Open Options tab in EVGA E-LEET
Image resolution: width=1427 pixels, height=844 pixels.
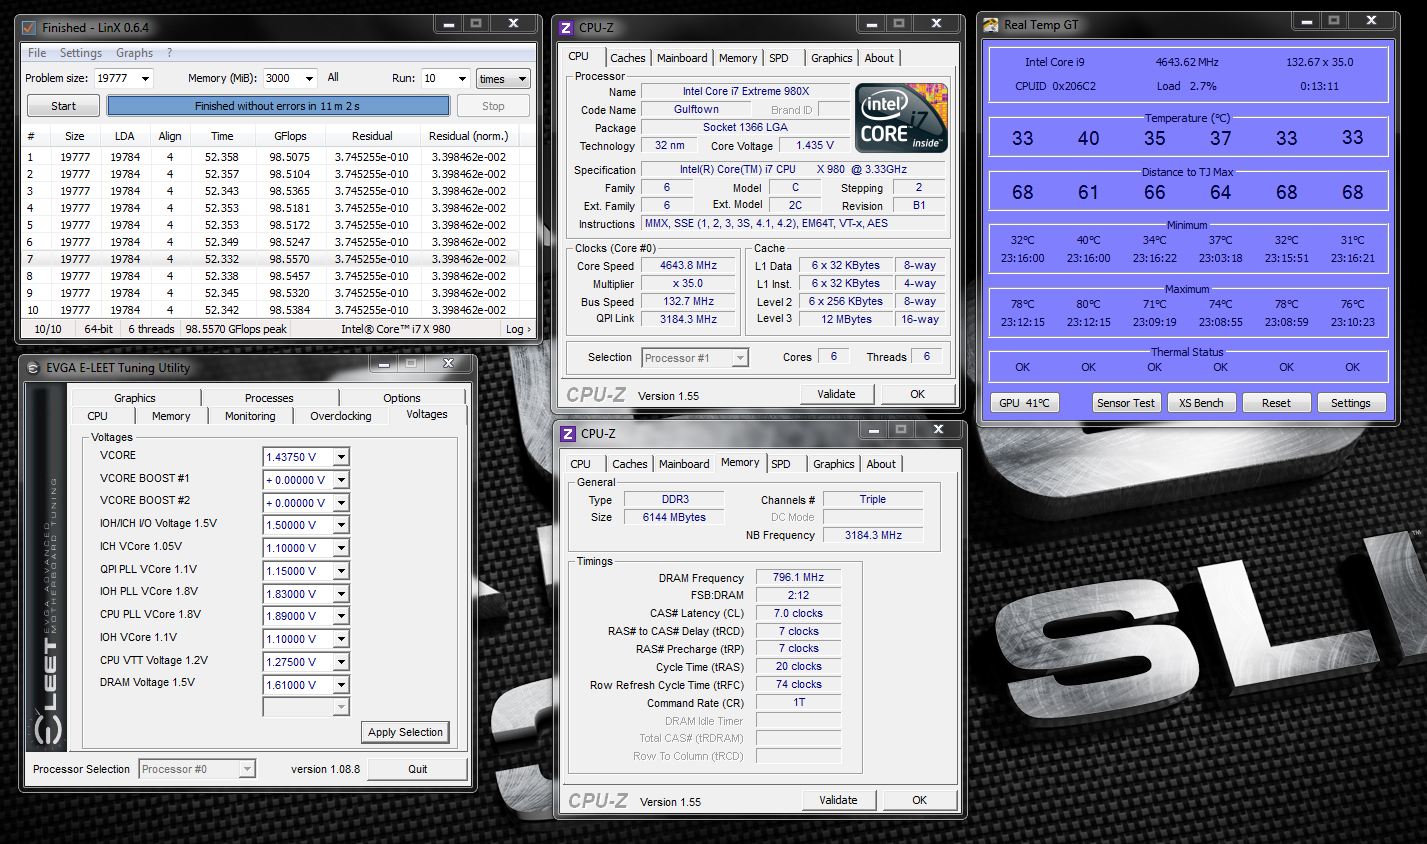click(402, 398)
